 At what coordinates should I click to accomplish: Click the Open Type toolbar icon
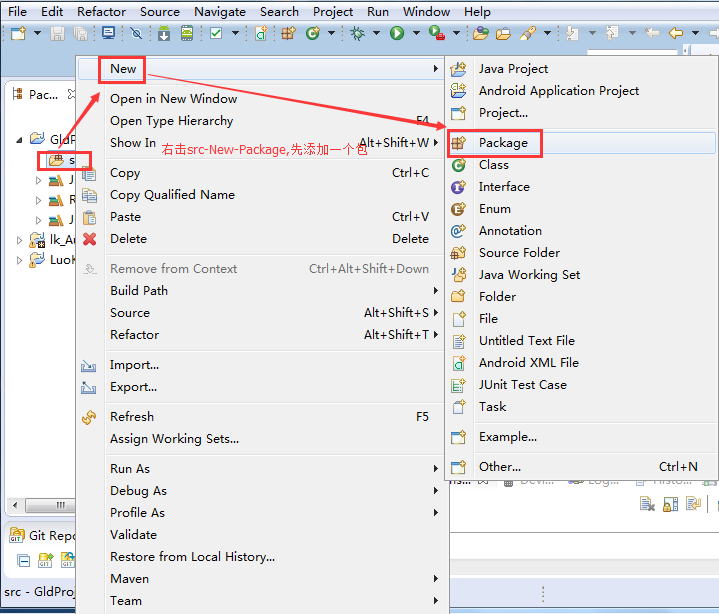click(x=480, y=33)
